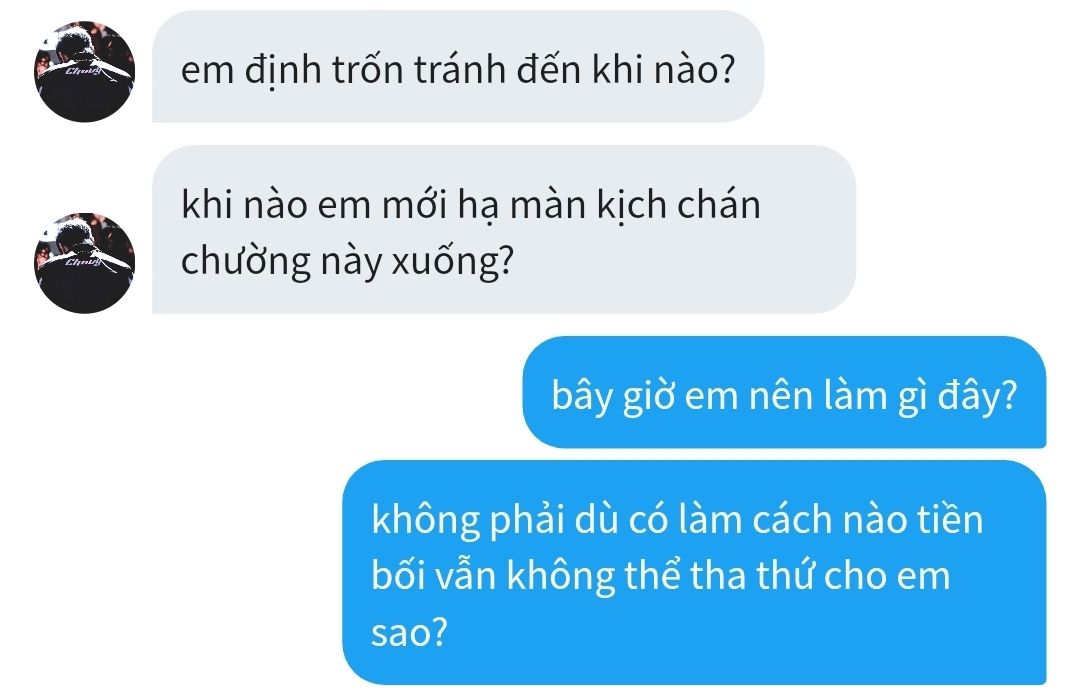Select the gray bubble 'khi nào em mới hạ màn kịch'
This screenshot has width=1080, height=693.
pyautogui.click(x=503, y=229)
